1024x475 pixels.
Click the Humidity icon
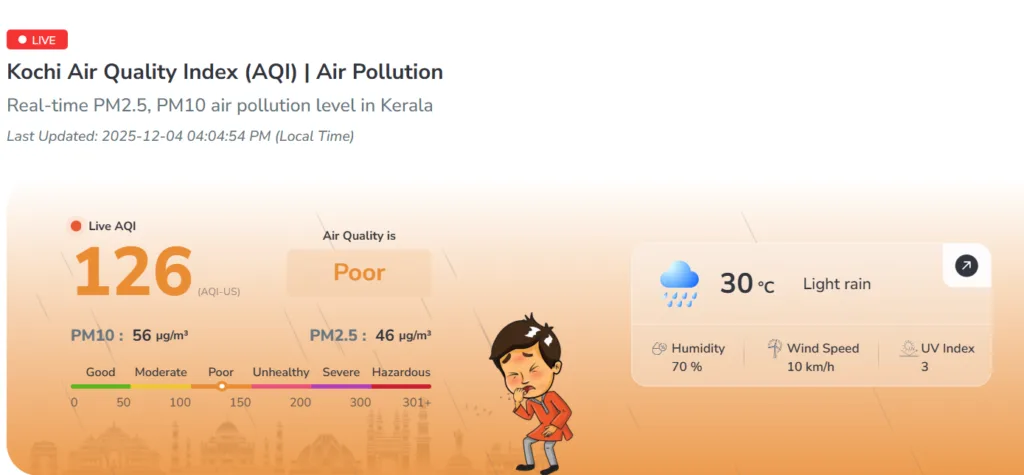point(658,349)
